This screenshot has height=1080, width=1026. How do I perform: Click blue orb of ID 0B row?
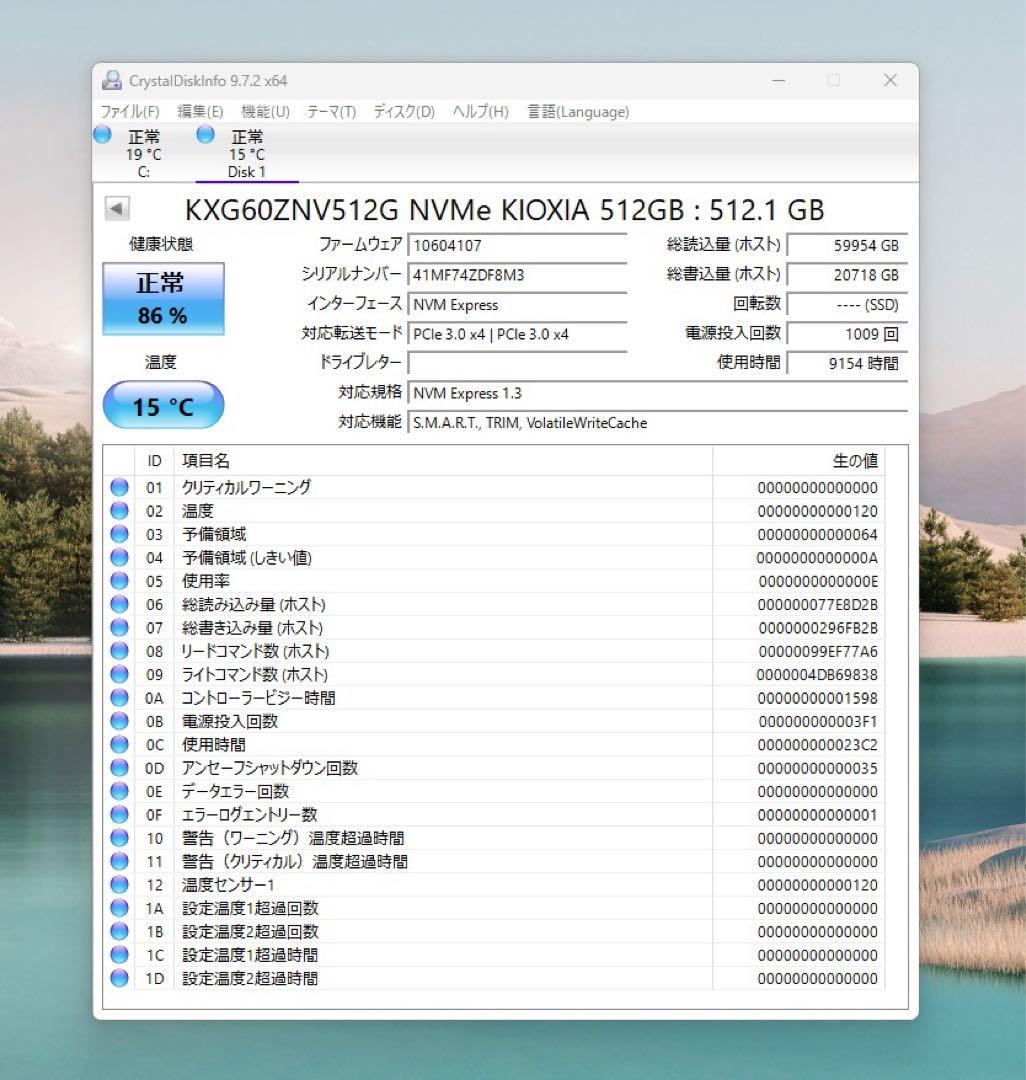coord(119,721)
